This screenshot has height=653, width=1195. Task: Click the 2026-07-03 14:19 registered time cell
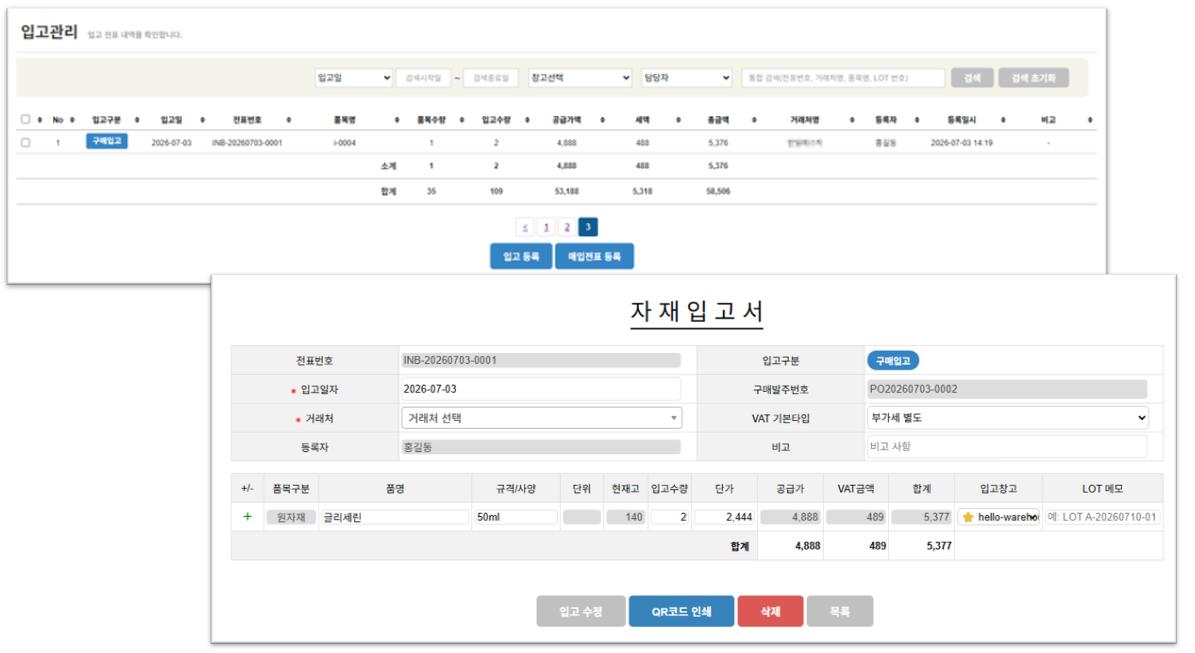pyautogui.click(x=962, y=142)
